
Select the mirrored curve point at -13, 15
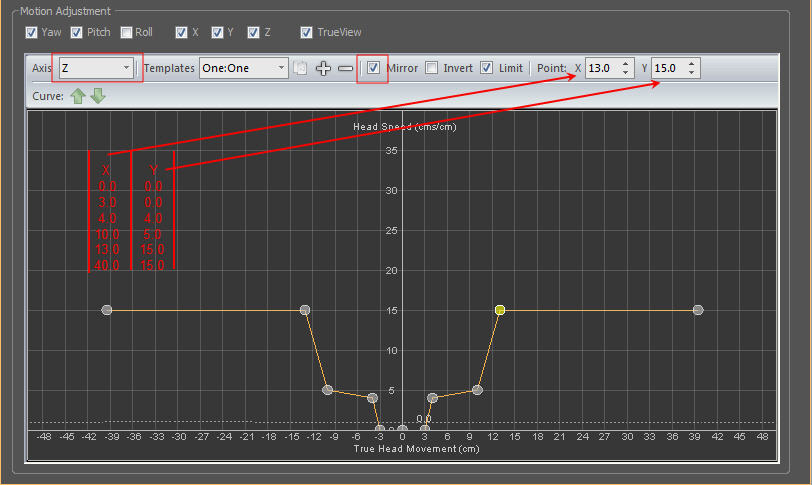click(x=305, y=310)
